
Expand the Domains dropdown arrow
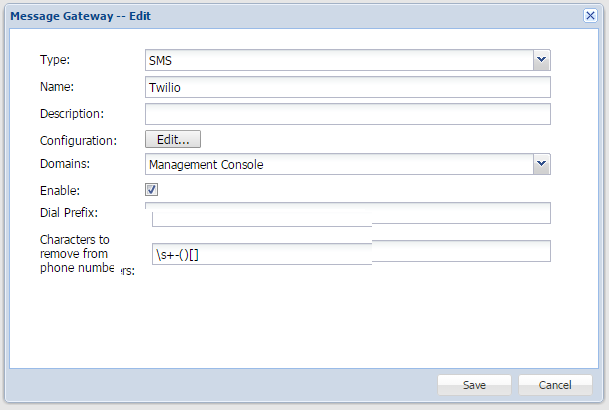click(x=541, y=164)
